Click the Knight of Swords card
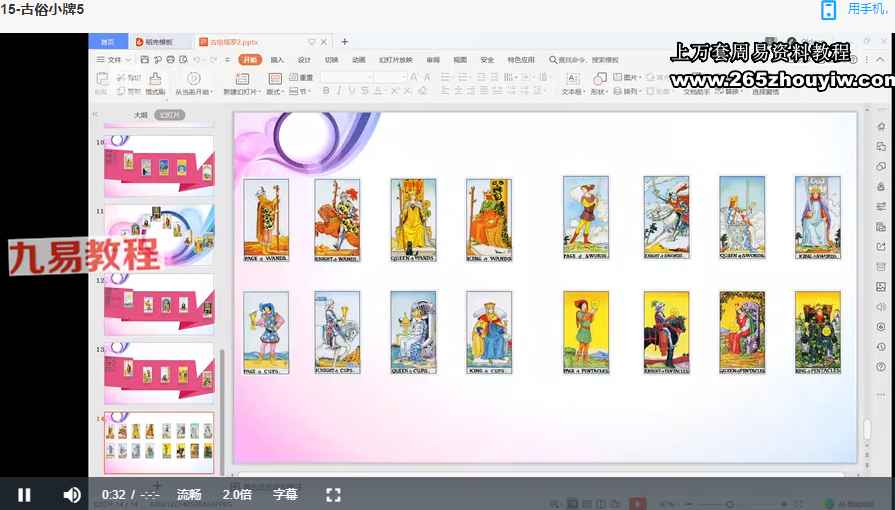Viewport: 895px width, 510px height. tap(666, 217)
